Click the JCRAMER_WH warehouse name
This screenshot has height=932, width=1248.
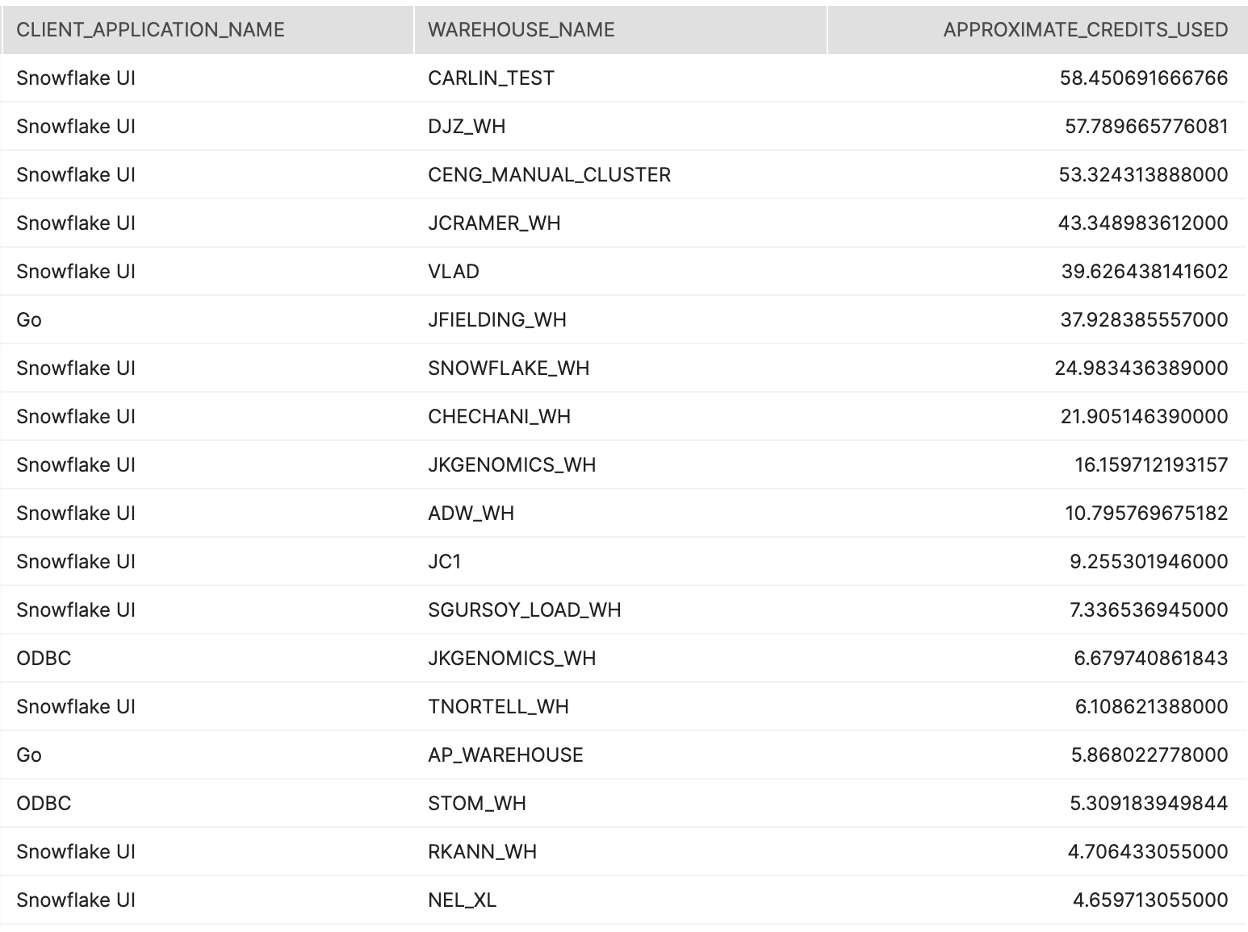point(494,223)
